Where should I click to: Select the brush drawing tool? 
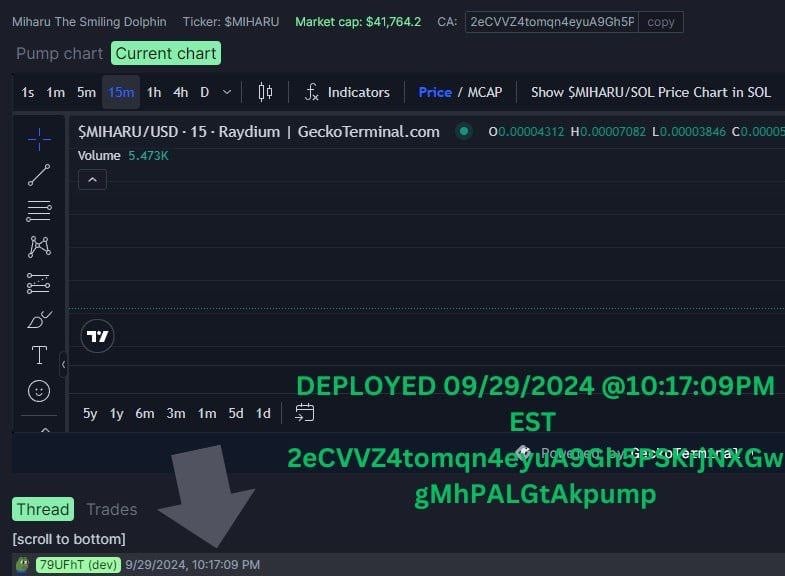click(39, 319)
